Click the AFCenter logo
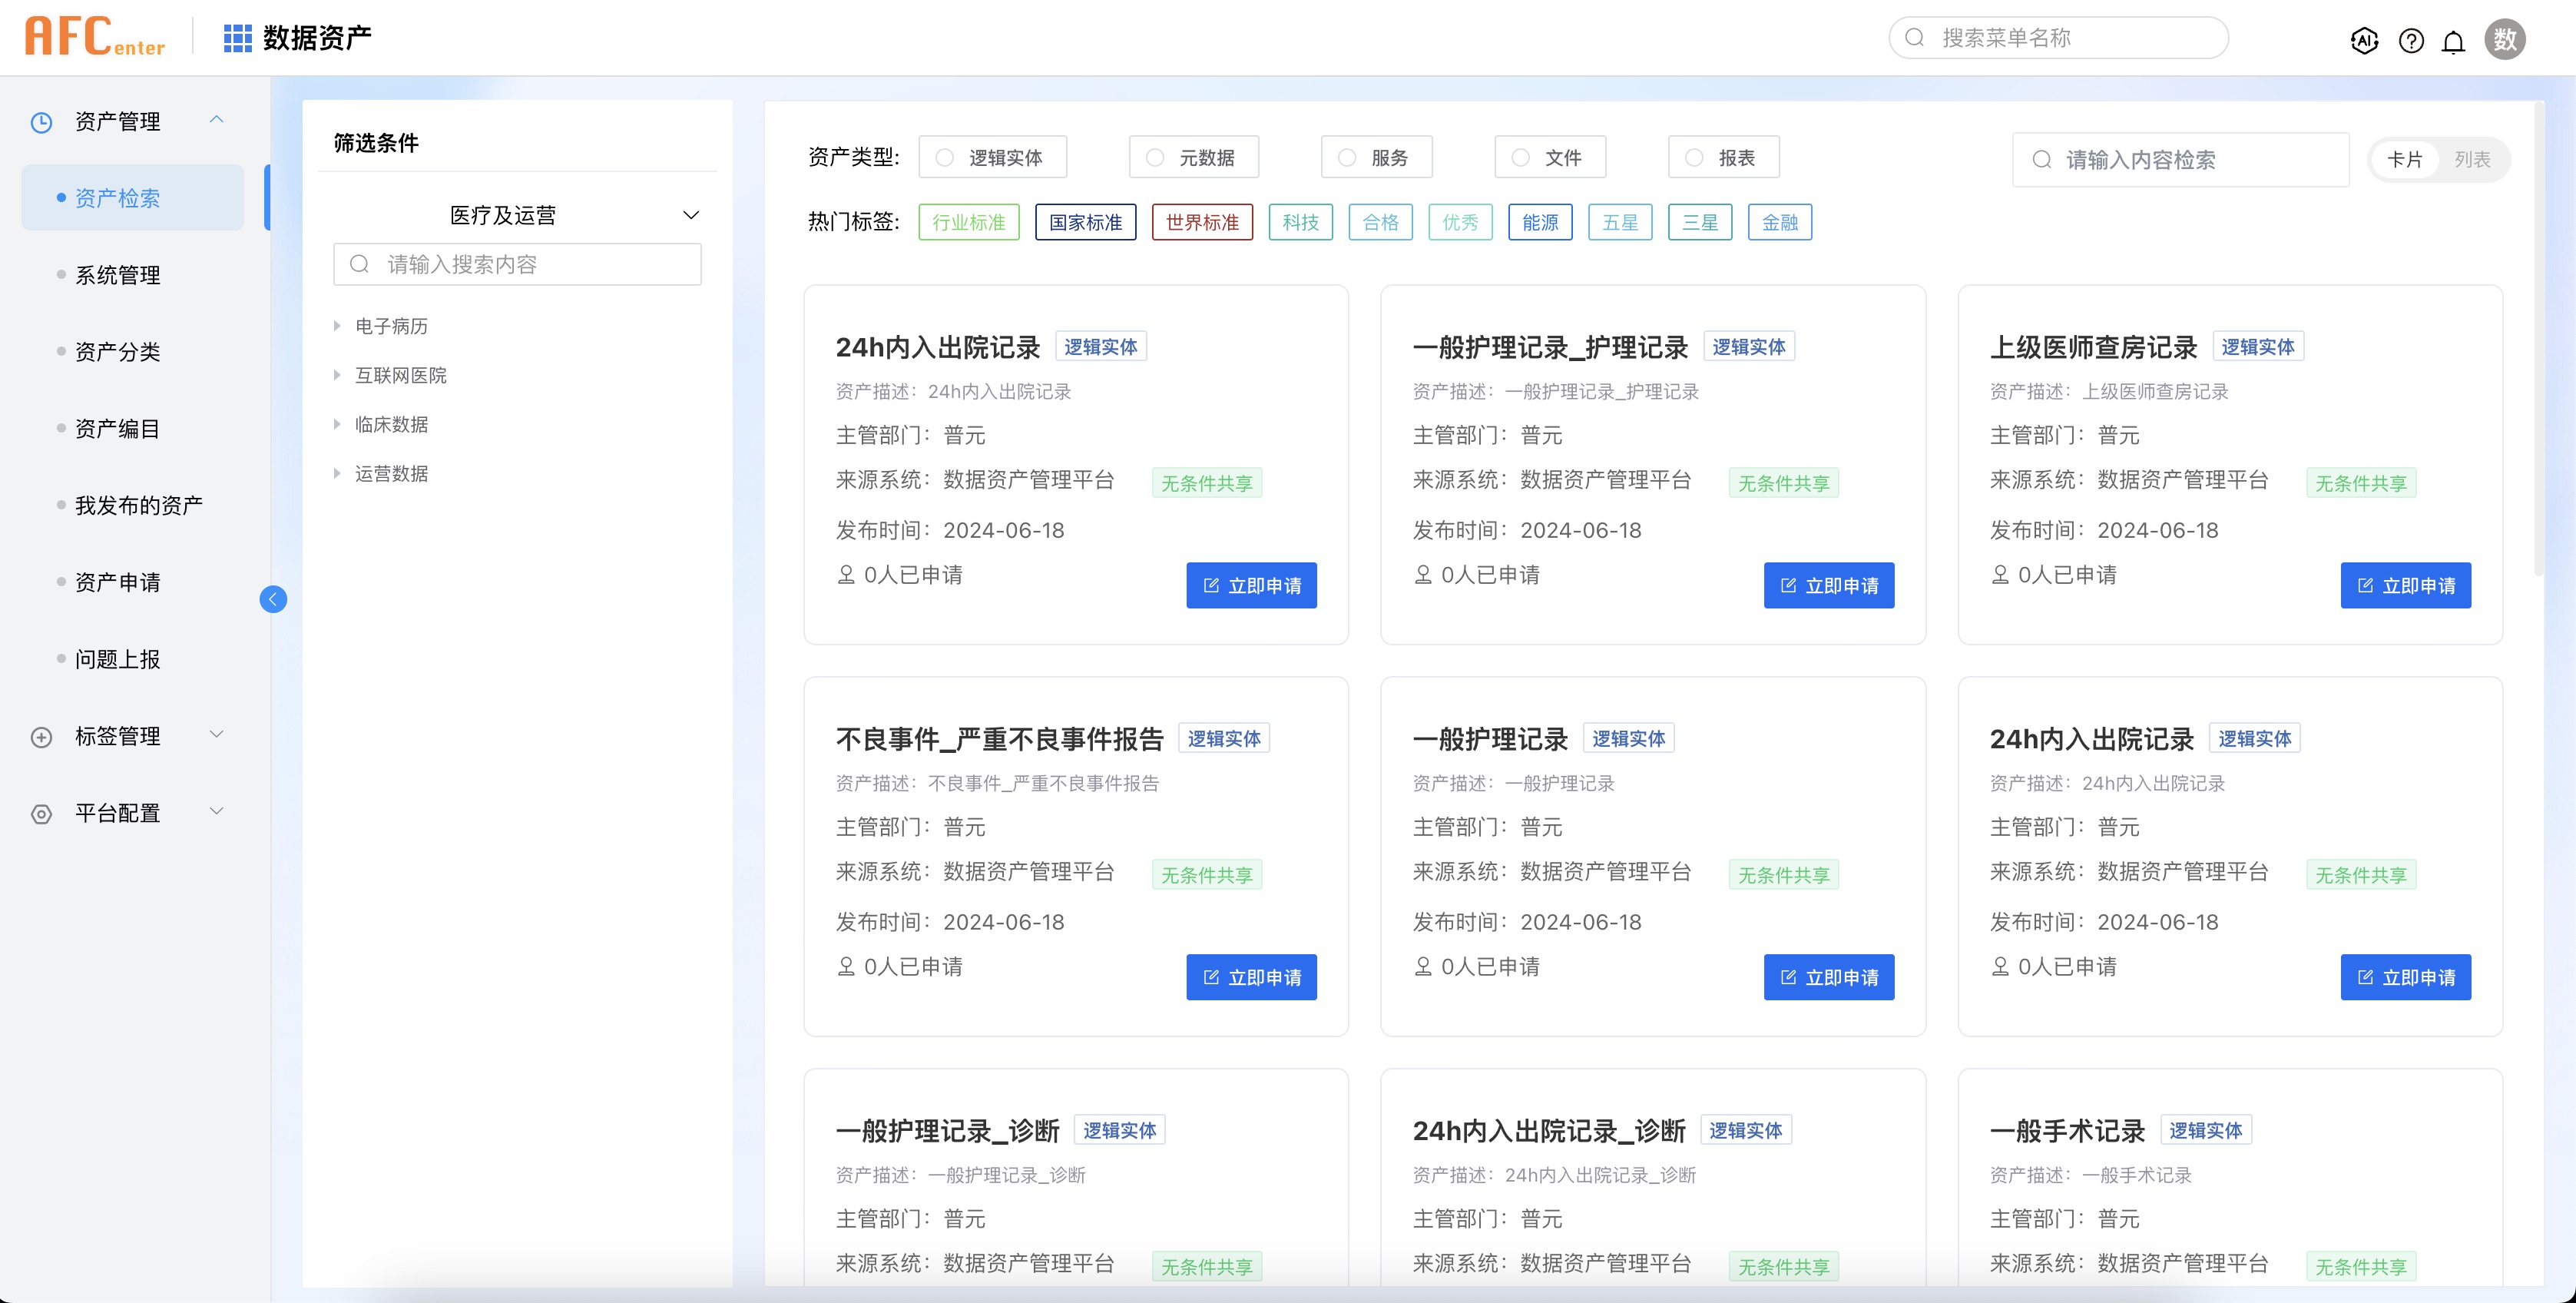This screenshot has width=2576, height=1303. tap(95, 37)
